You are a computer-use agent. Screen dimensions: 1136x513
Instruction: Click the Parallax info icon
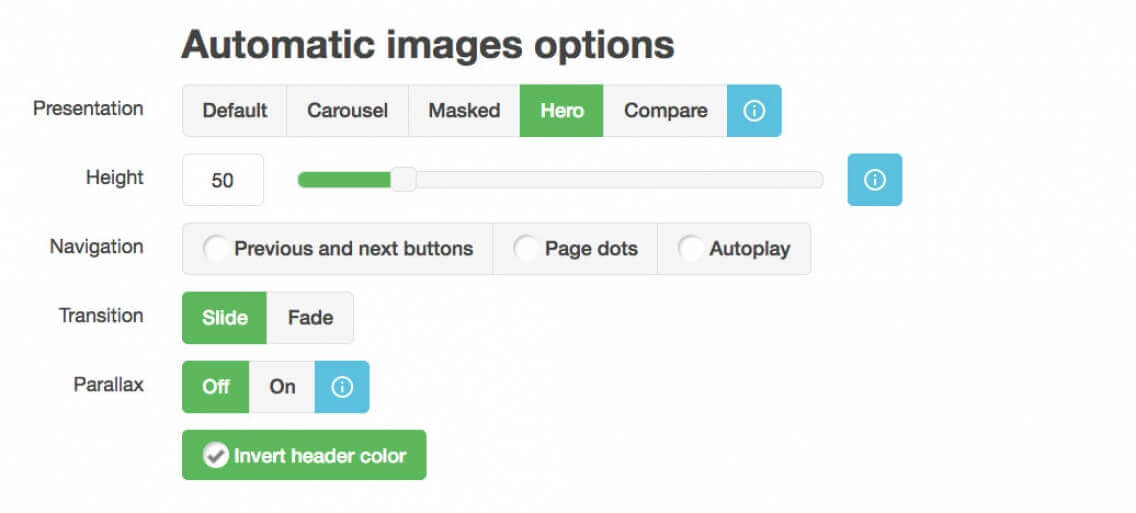[x=342, y=387]
